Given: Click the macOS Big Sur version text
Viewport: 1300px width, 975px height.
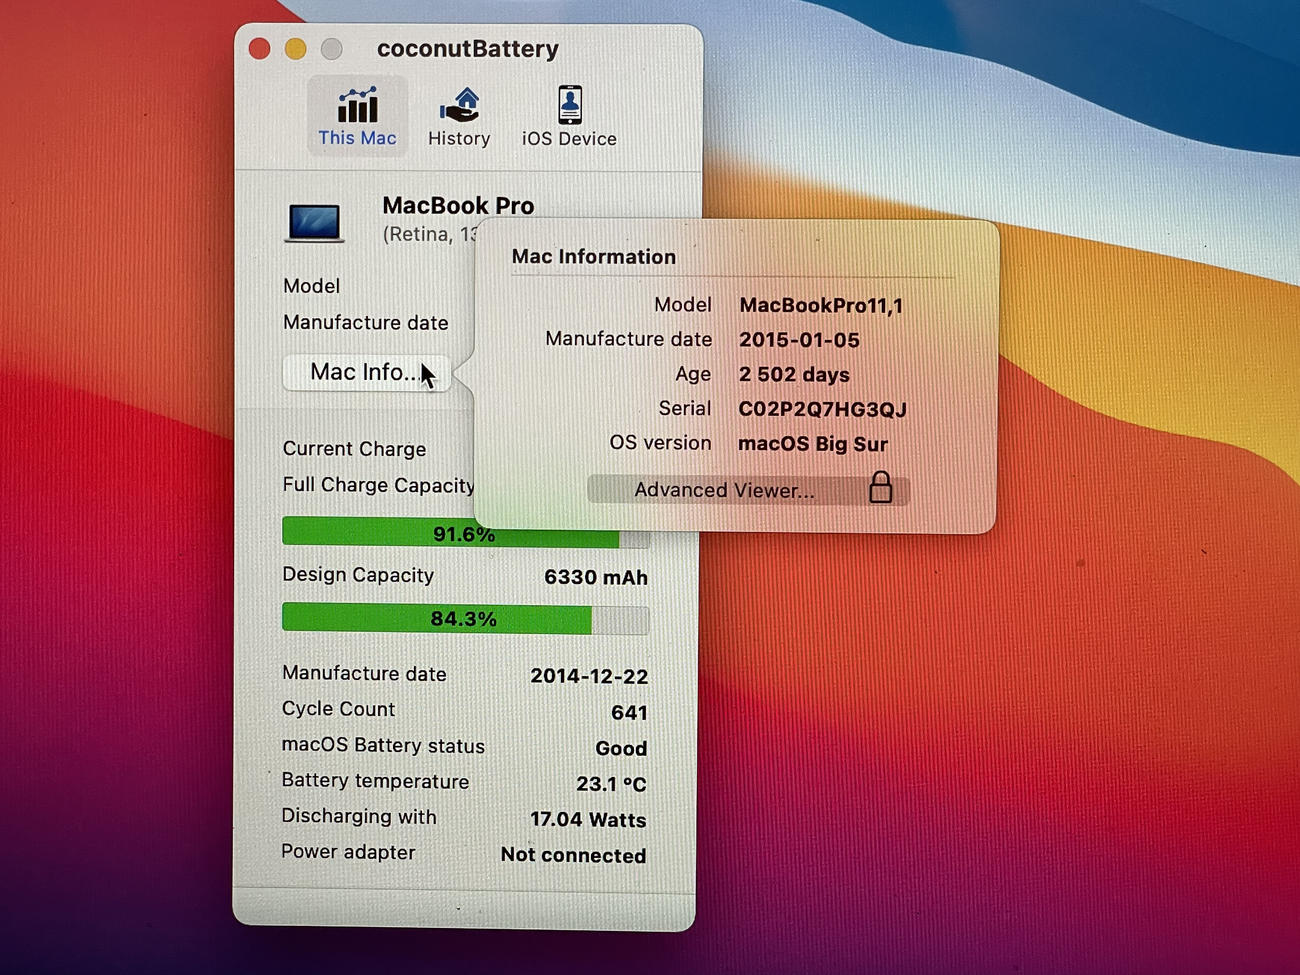Looking at the screenshot, I should tap(812, 444).
